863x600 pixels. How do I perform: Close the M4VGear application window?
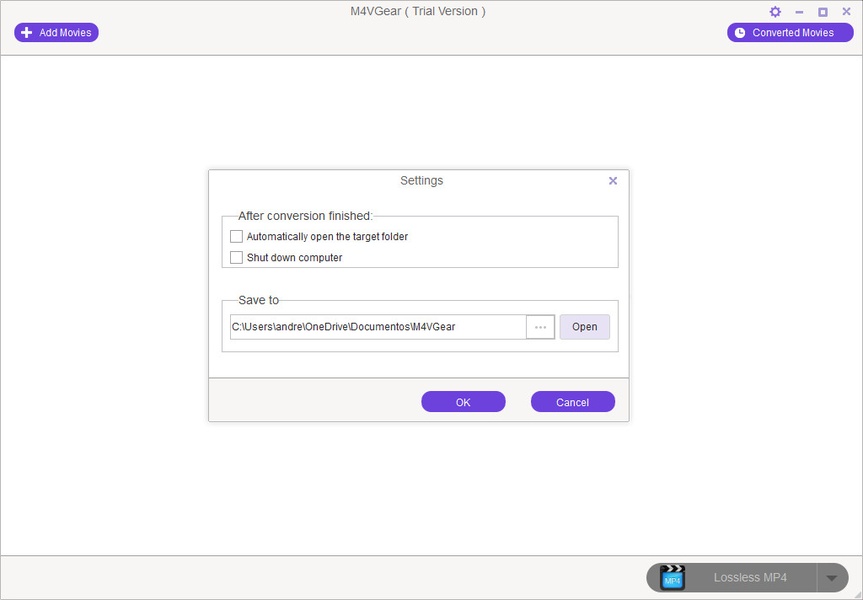846,12
